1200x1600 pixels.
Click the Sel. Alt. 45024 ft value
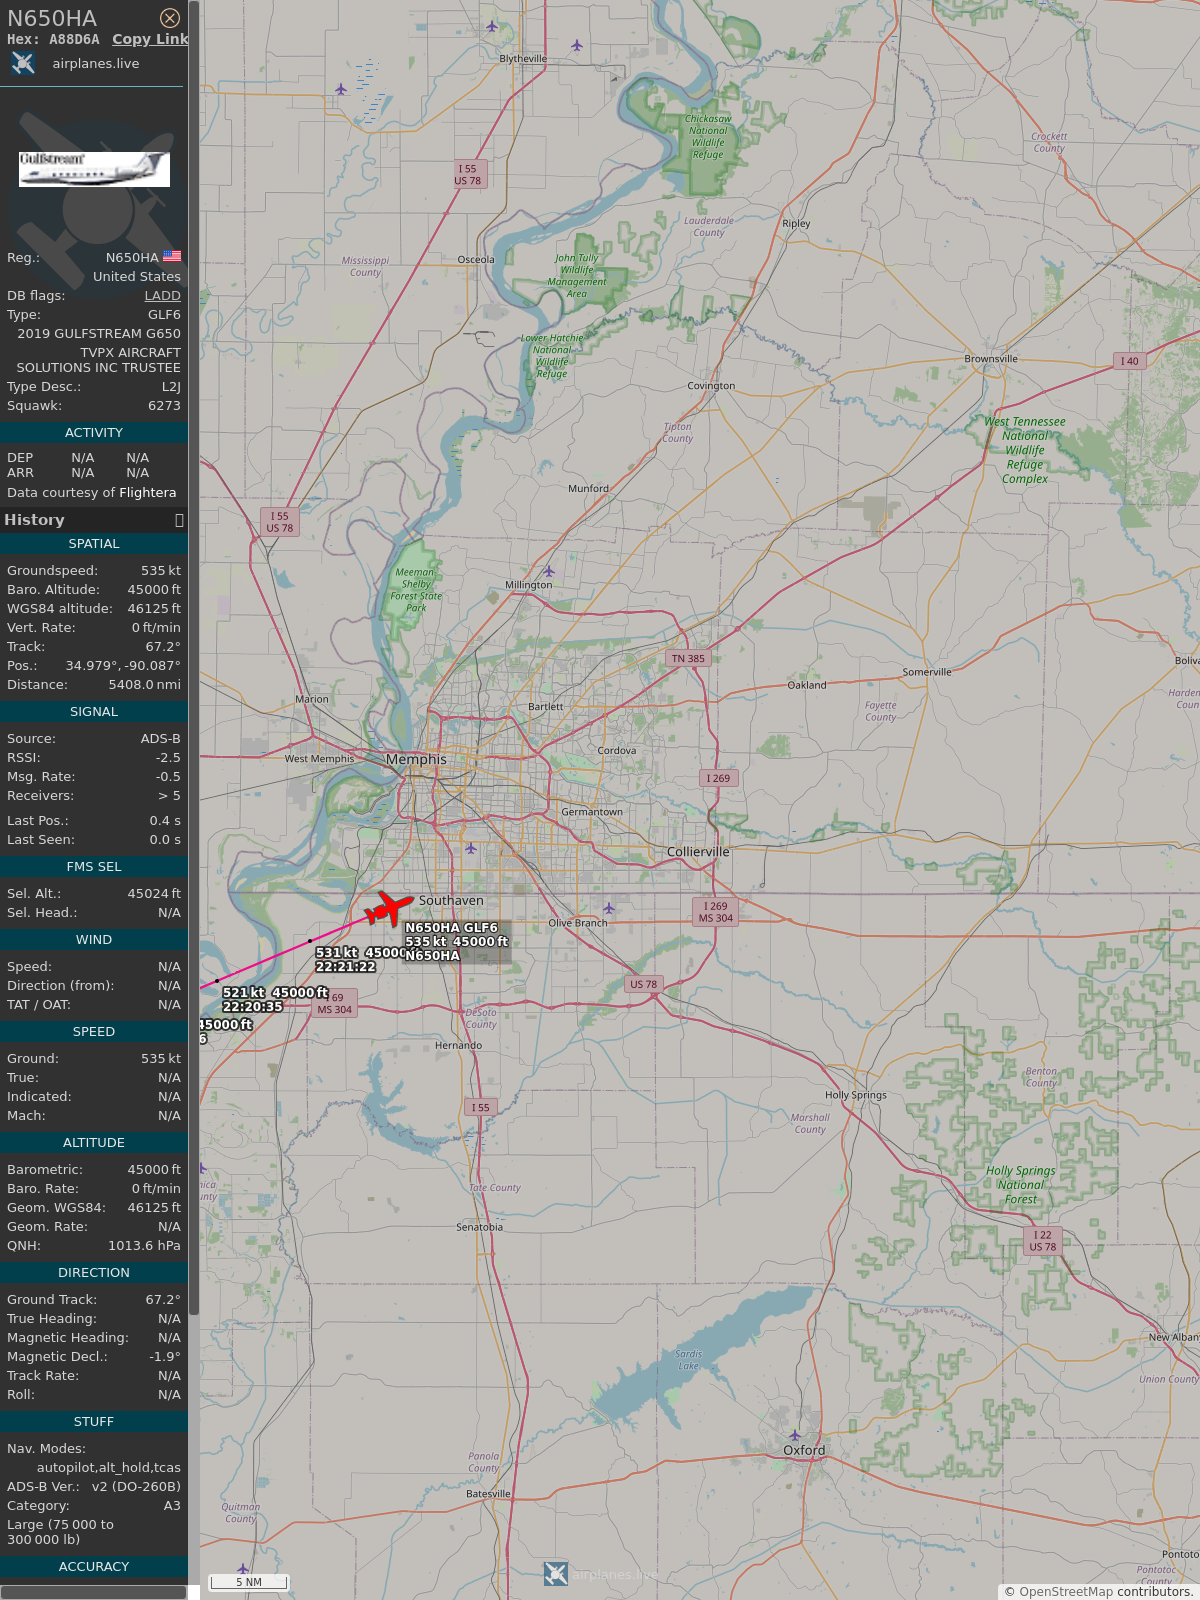[154, 894]
